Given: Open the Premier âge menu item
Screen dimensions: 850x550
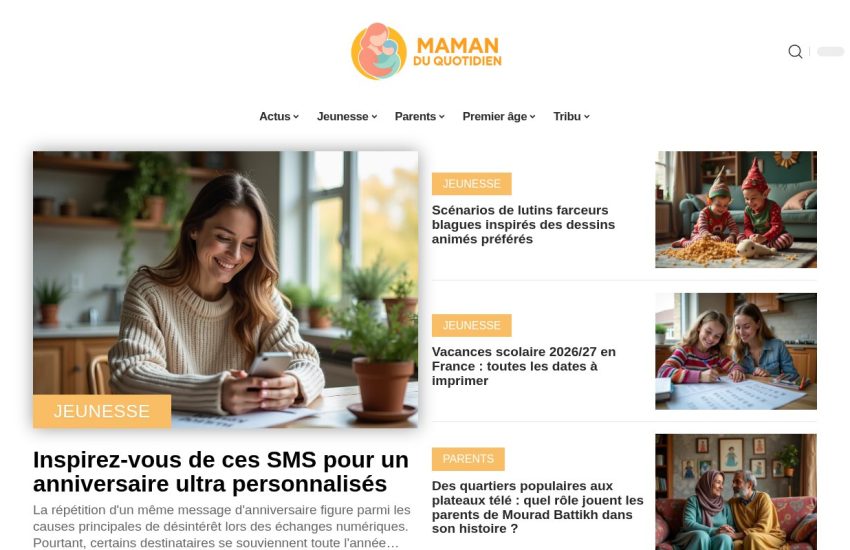Looking at the screenshot, I should pyautogui.click(x=499, y=117).
